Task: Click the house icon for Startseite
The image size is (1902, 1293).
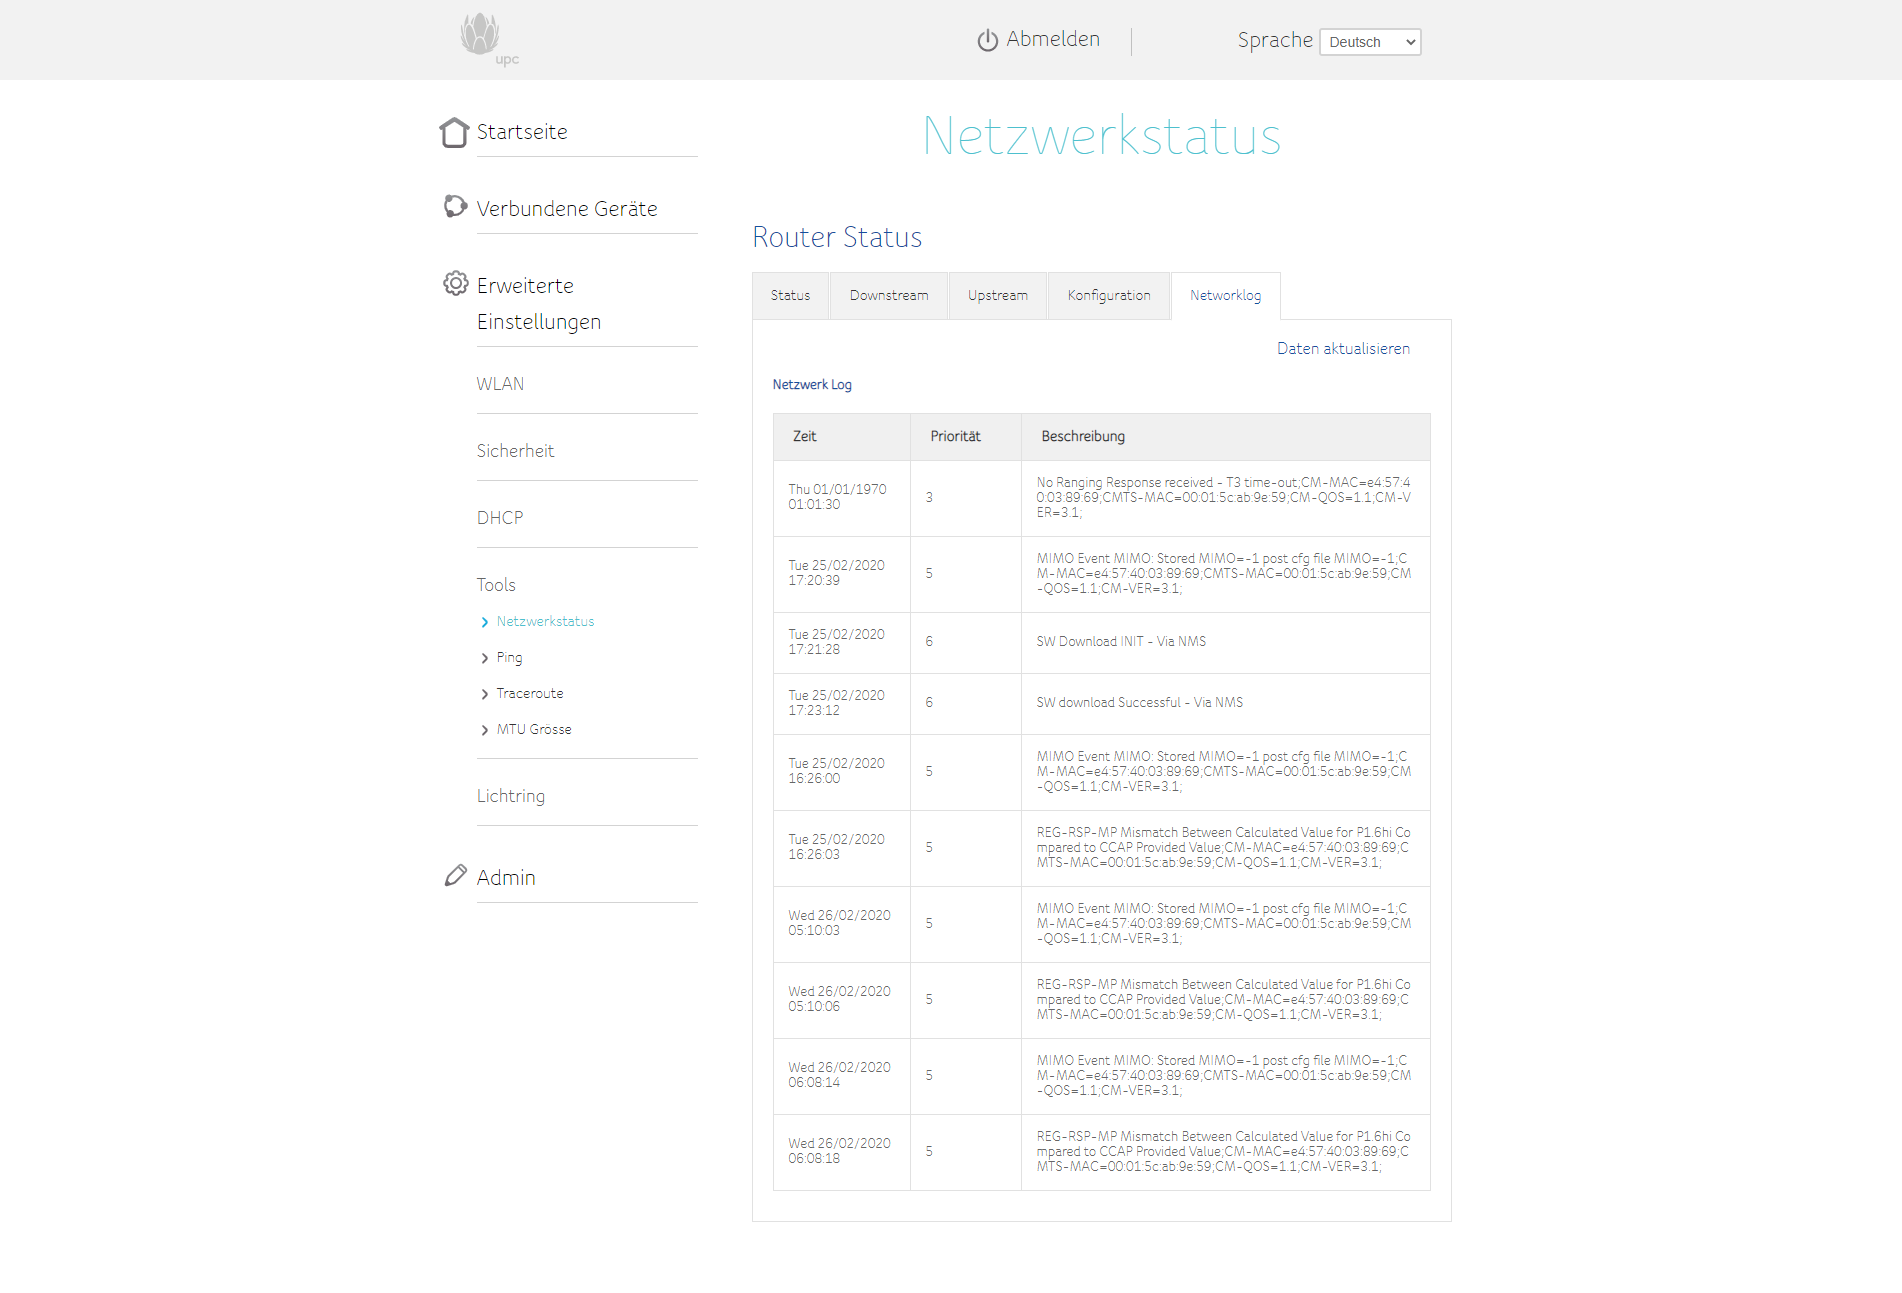Action: click(x=454, y=132)
